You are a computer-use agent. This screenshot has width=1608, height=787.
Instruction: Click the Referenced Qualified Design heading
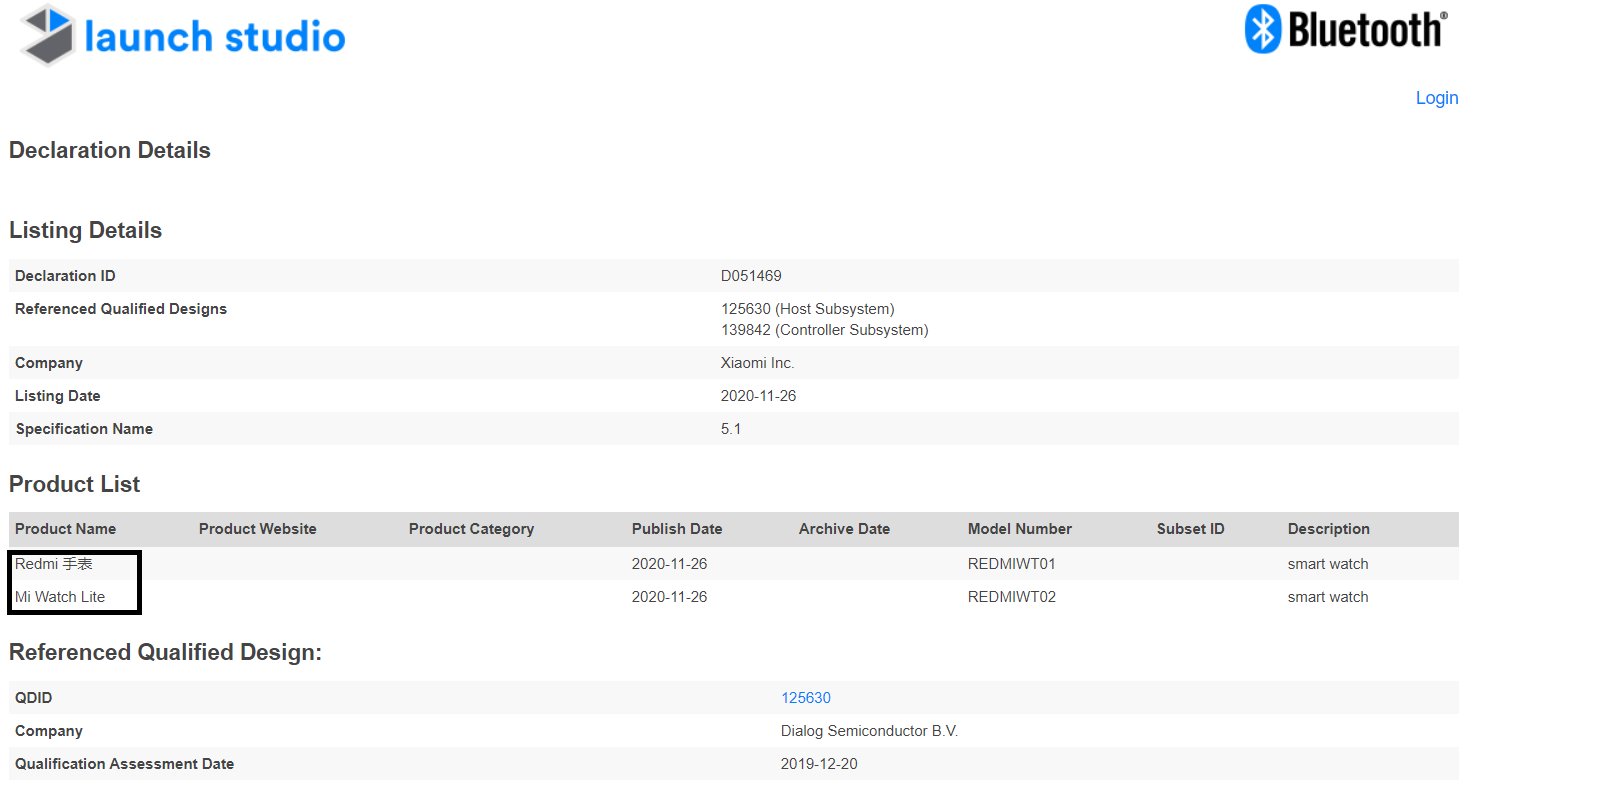pos(165,652)
